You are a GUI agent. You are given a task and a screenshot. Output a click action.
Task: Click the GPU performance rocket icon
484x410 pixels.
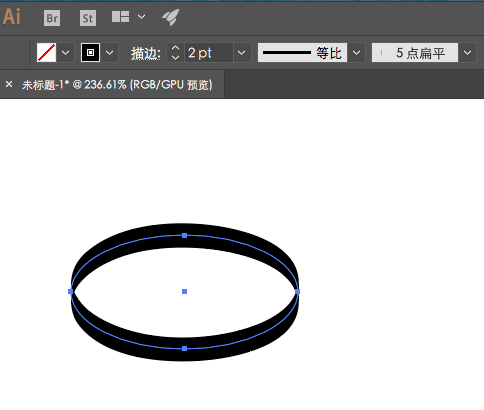click(x=171, y=17)
